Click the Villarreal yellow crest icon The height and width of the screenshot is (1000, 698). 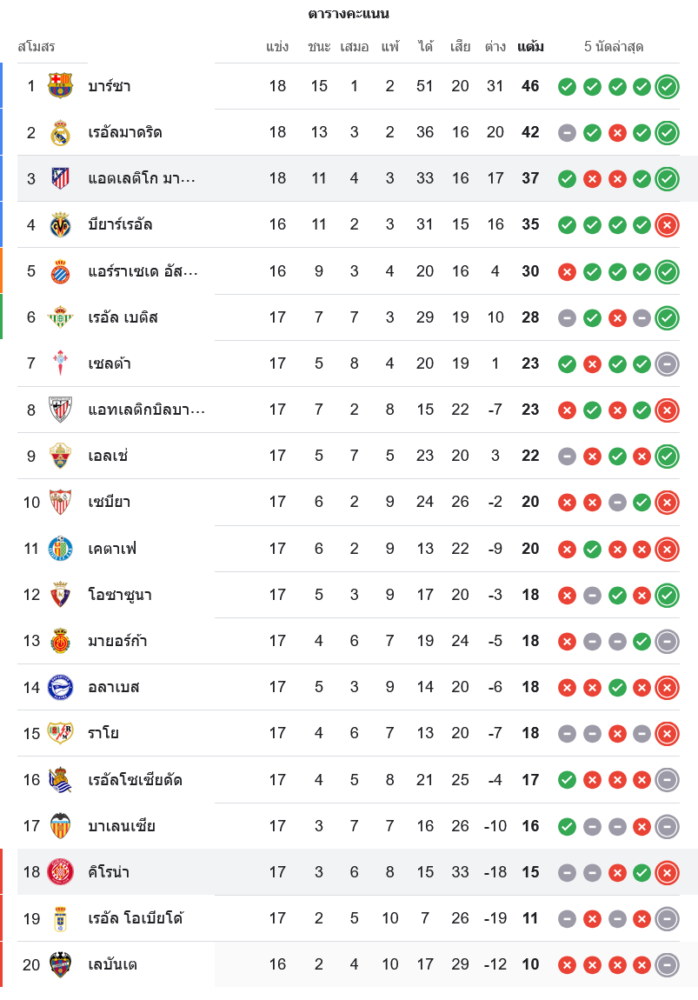(61, 225)
